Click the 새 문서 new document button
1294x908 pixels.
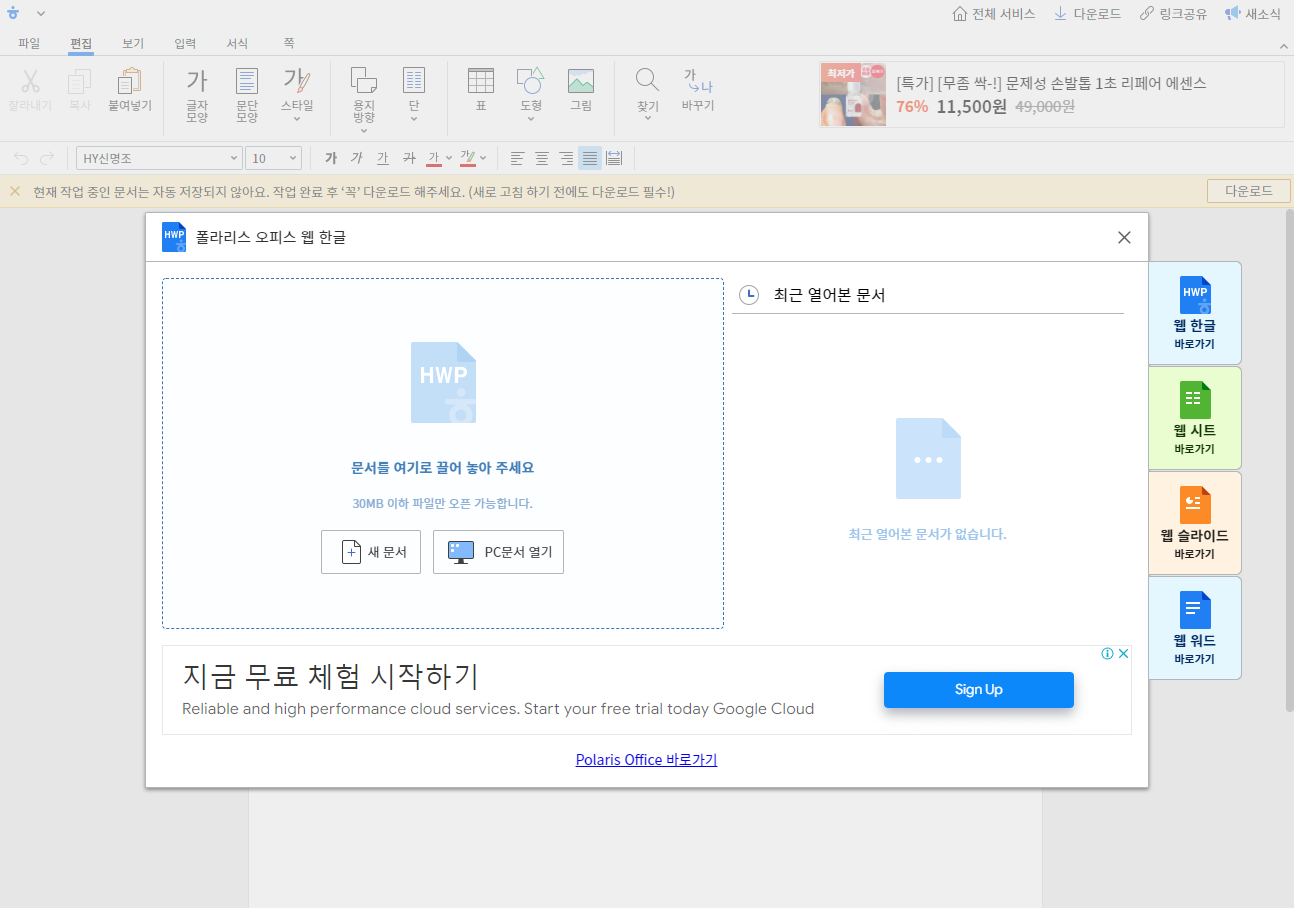[x=371, y=552]
